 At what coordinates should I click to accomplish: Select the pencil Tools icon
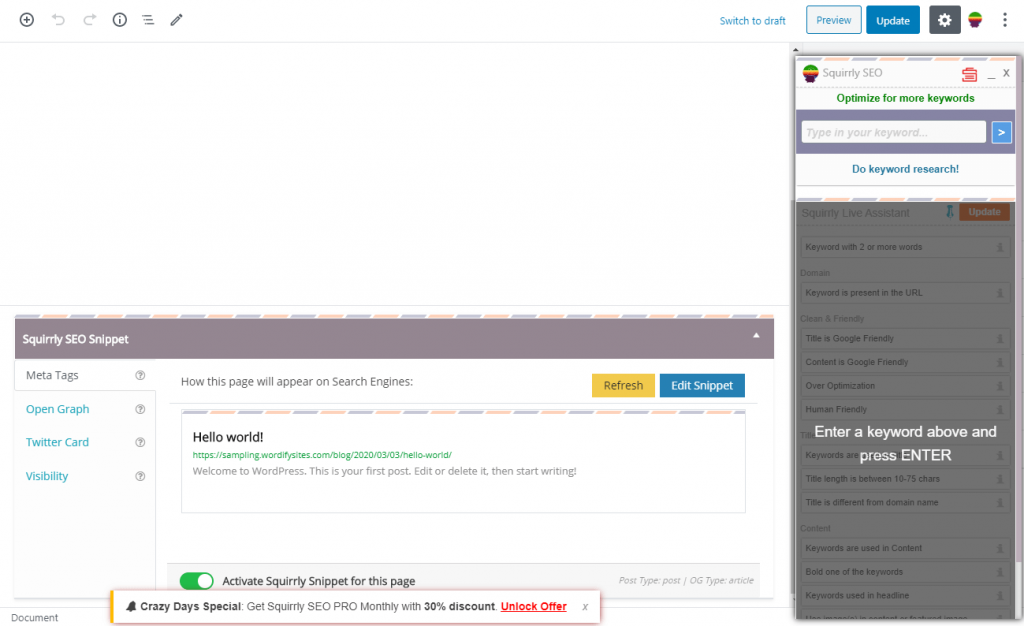pos(176,20)
